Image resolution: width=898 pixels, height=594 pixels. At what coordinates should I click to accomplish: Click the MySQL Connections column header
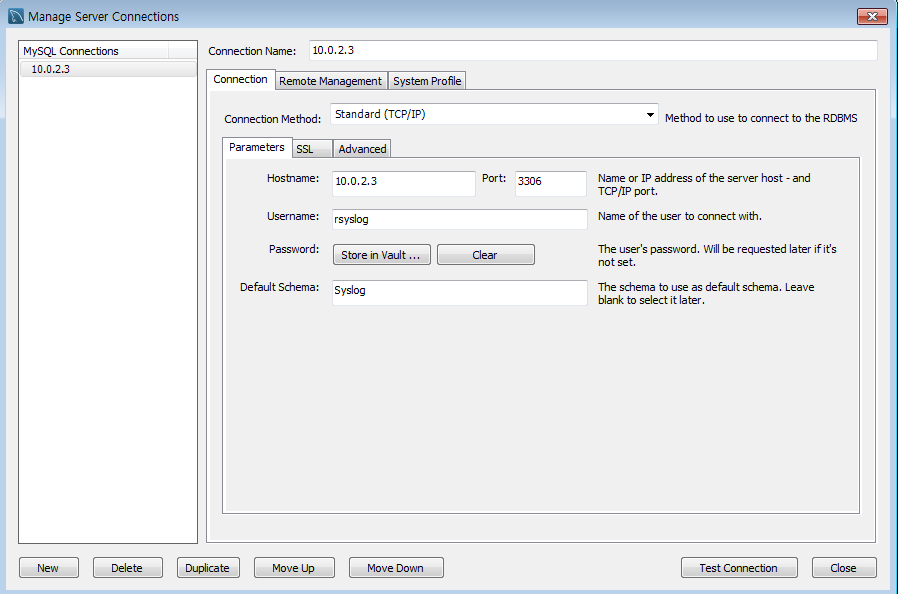click(94, 50)
